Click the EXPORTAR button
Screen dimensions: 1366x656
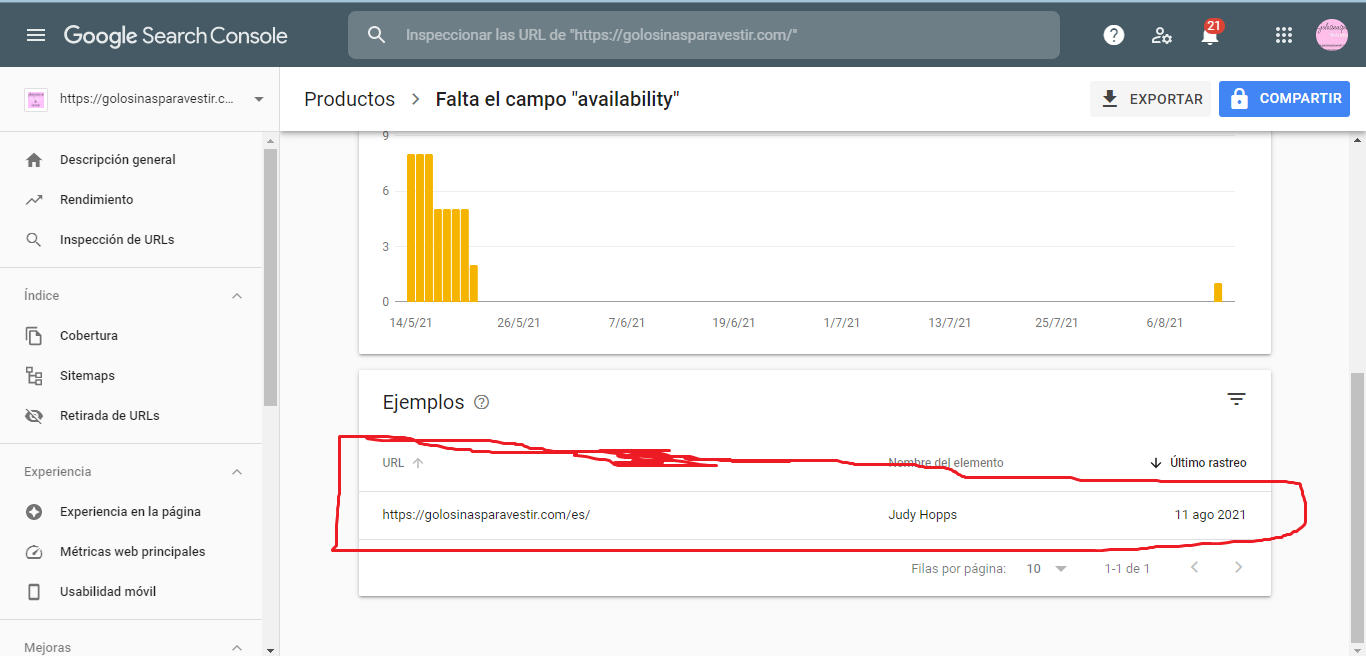[x=1150, y=99]
